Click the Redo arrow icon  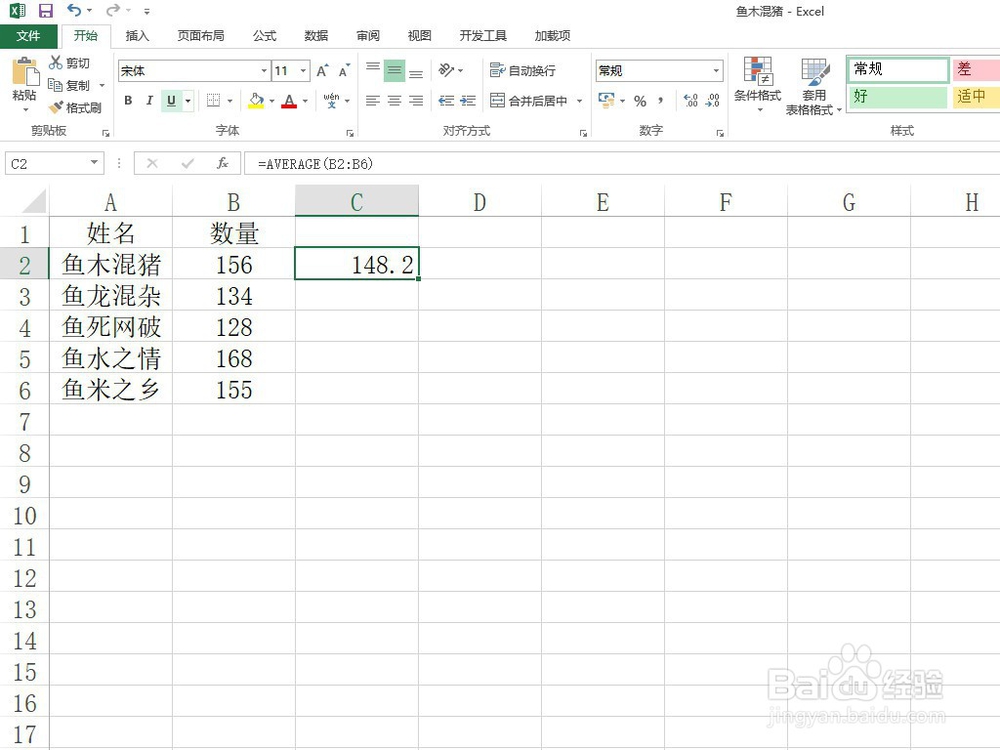click(x=113, y=10)
